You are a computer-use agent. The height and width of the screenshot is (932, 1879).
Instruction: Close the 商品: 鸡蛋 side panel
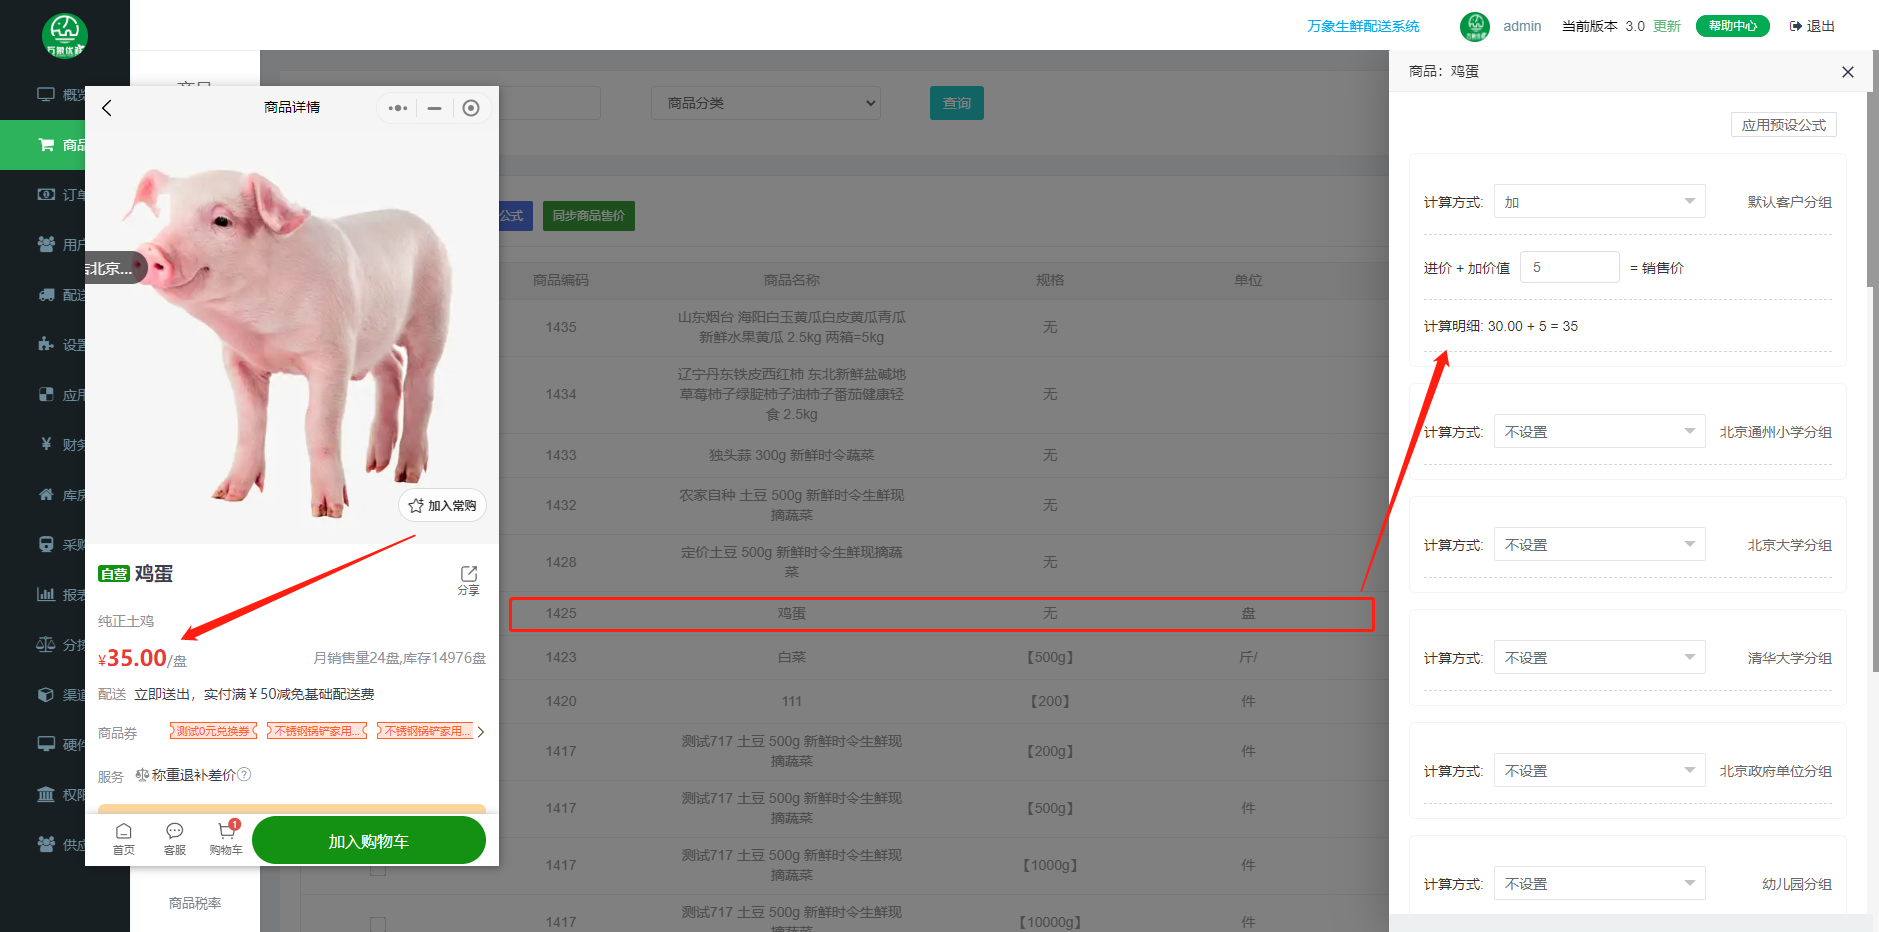tap(1847, 72)
